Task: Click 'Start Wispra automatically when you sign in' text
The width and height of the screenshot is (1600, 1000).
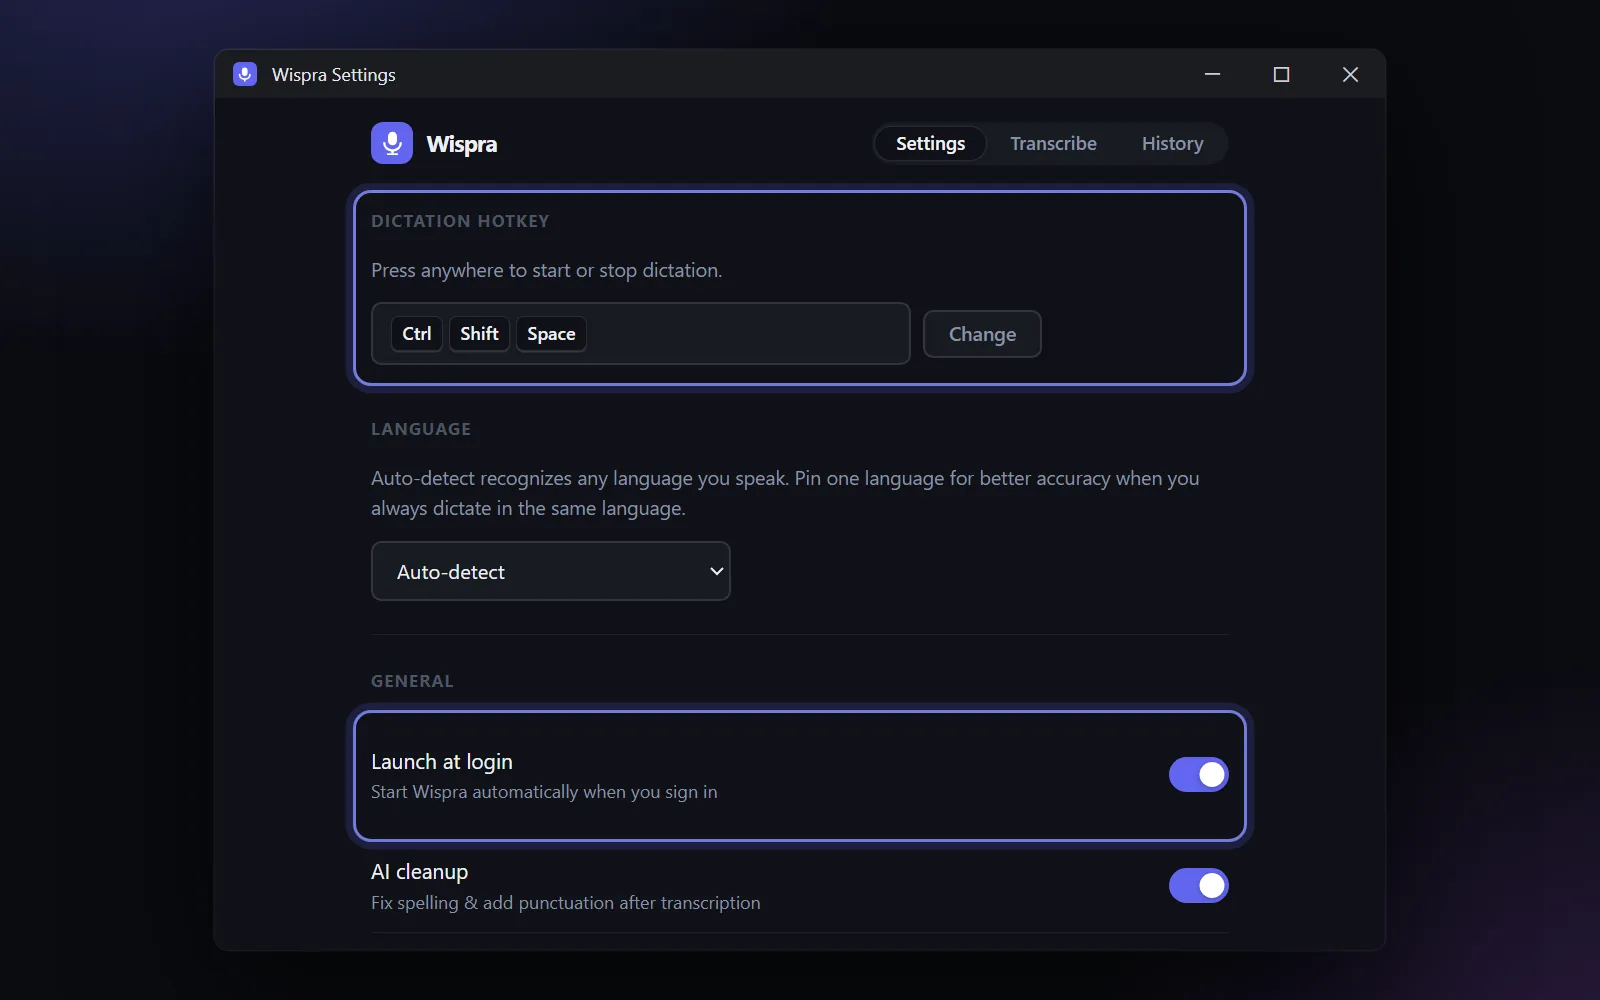Action: 544,792
